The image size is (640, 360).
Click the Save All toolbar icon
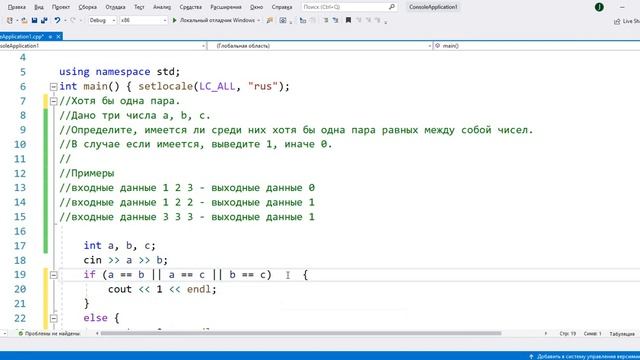click(x=44, y=20)
